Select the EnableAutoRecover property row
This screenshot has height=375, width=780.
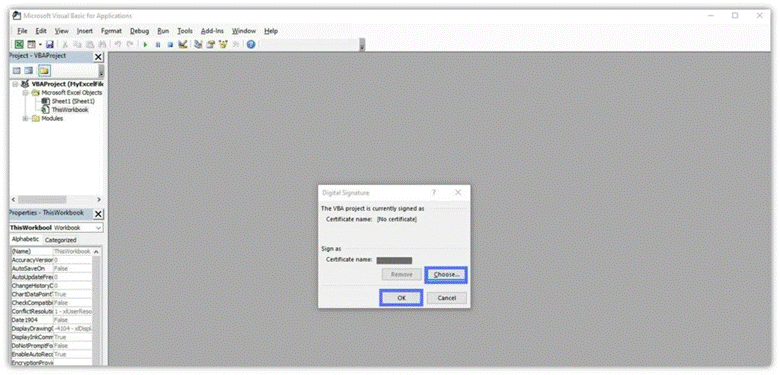[51, 354]
